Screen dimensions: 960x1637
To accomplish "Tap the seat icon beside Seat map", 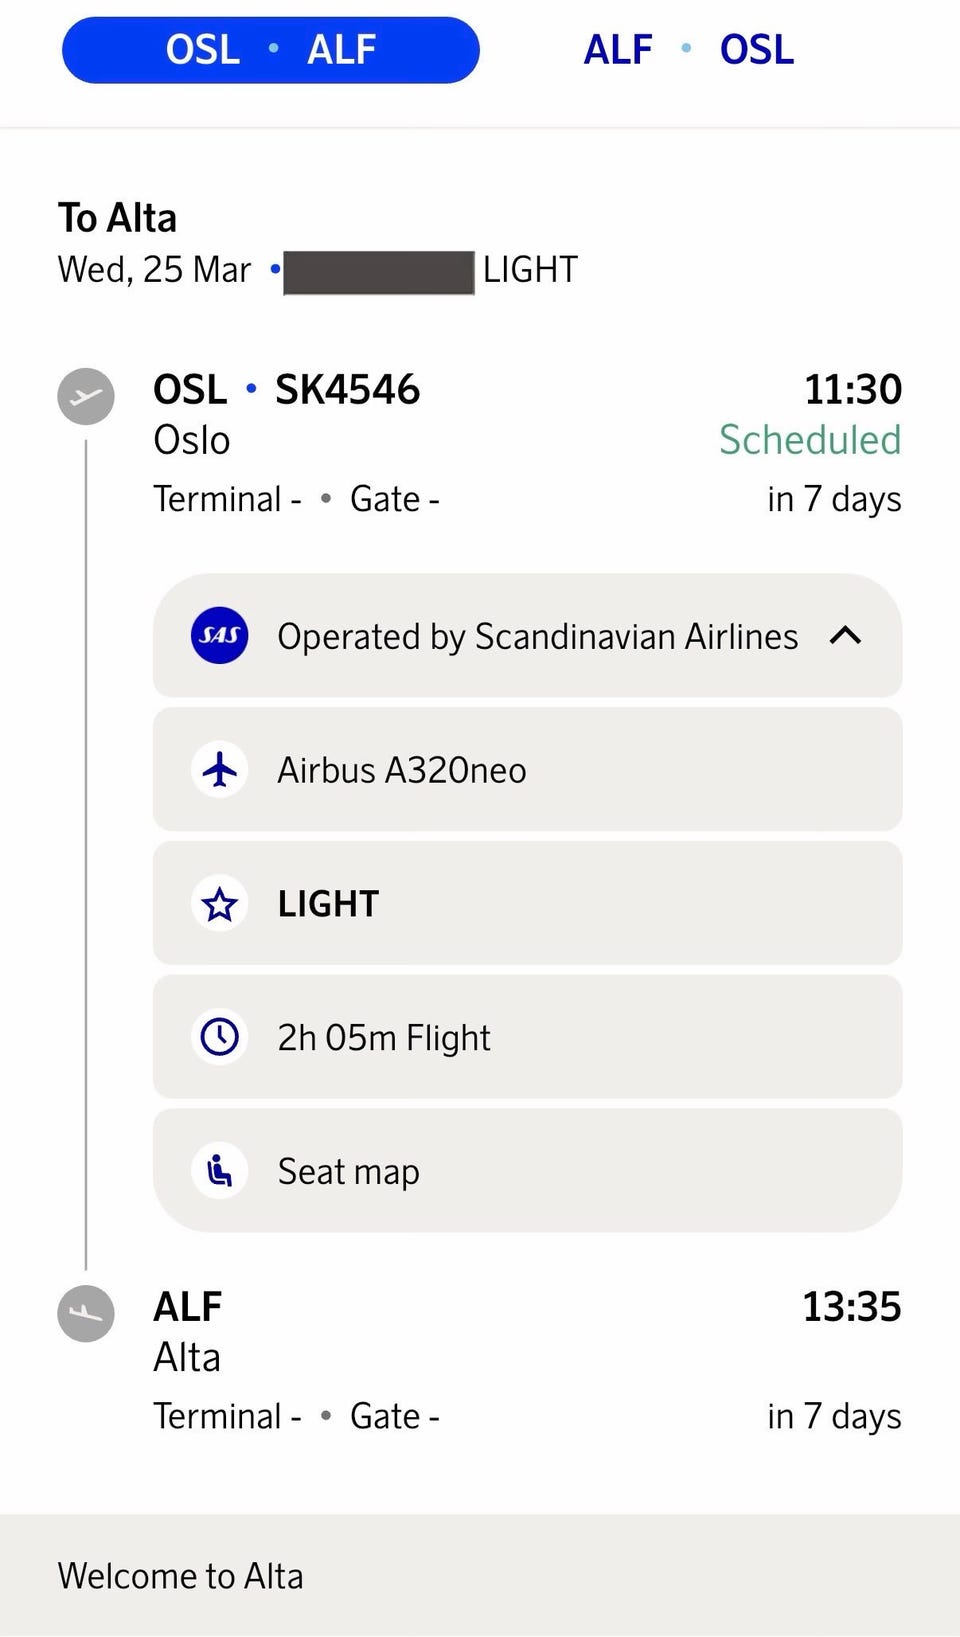I will [x=220, y=1171].
